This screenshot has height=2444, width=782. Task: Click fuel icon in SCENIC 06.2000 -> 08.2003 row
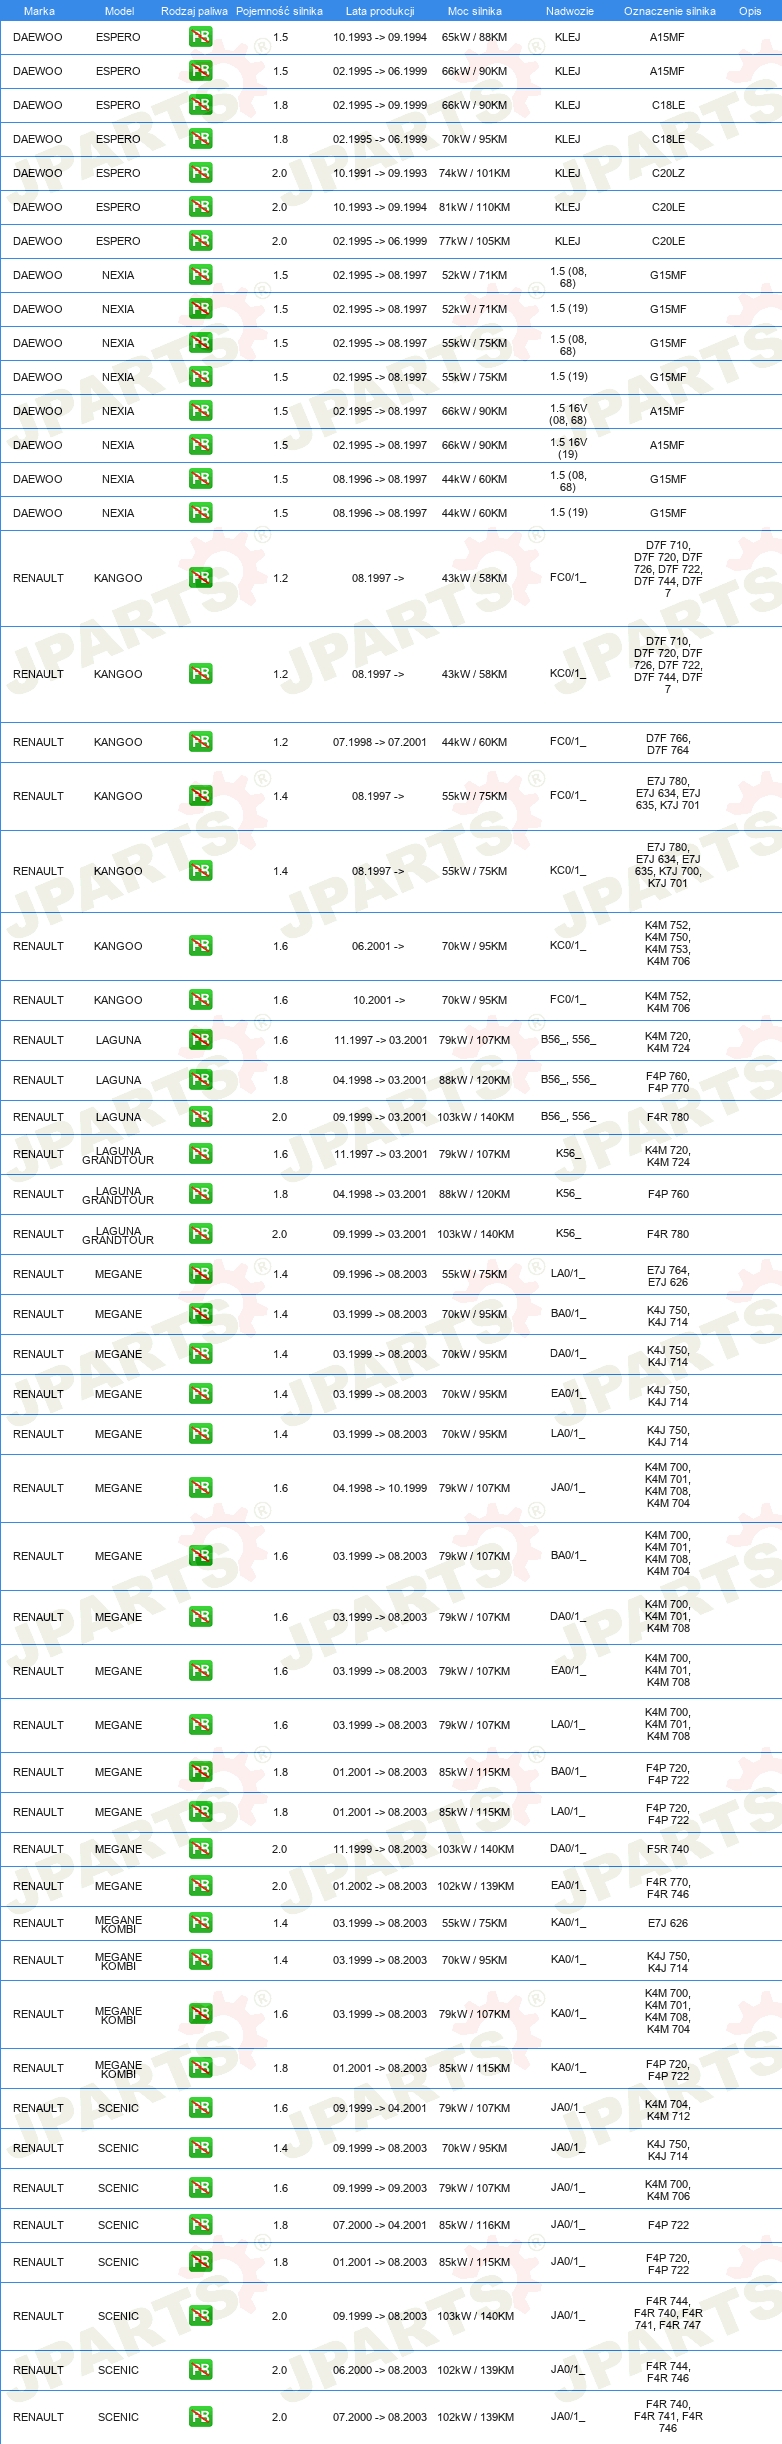pyautogui.click(x=200, y=2370)
